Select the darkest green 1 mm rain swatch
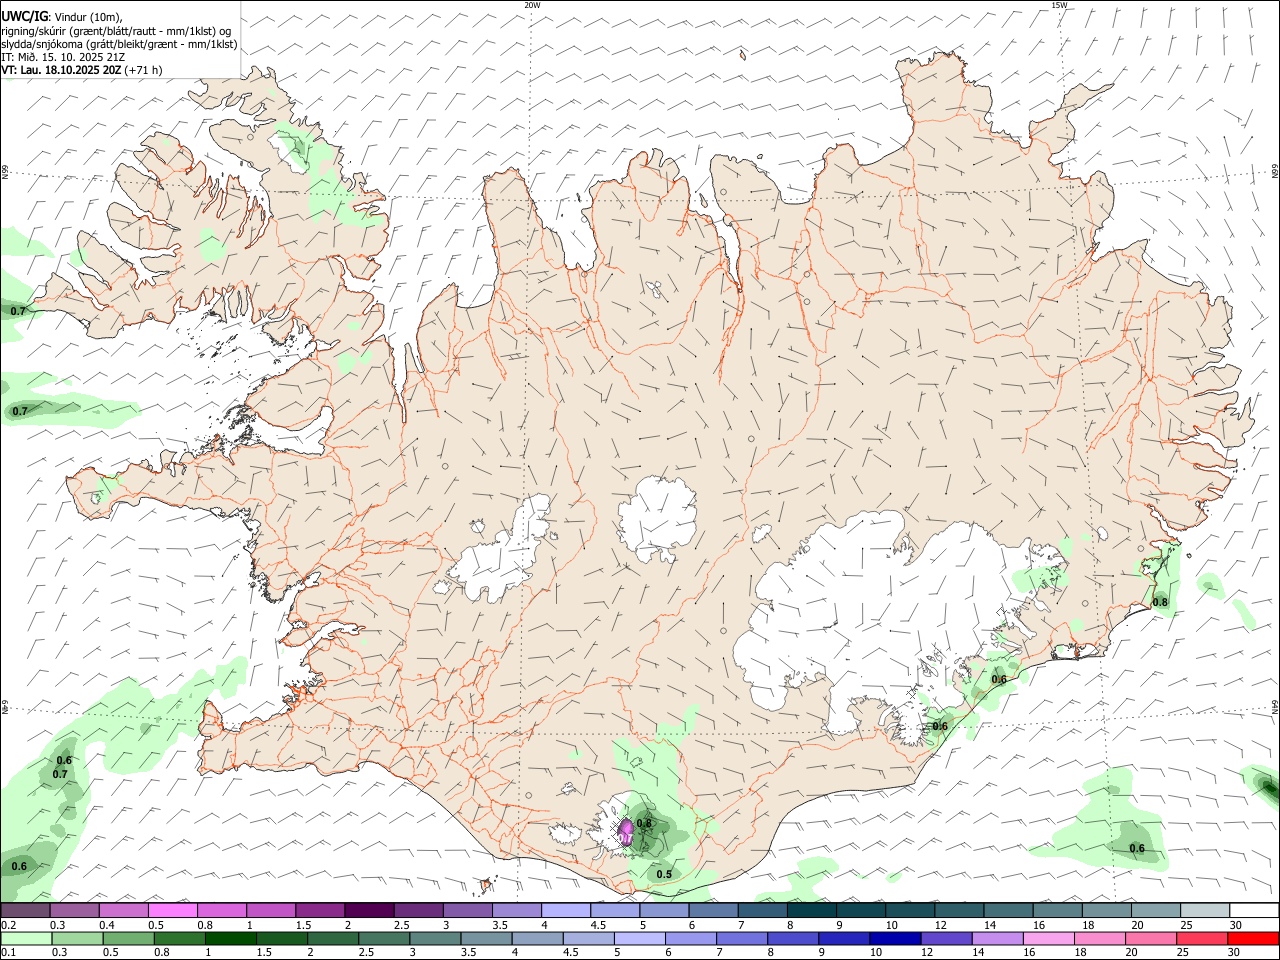1280x960 pixels. 231,938
